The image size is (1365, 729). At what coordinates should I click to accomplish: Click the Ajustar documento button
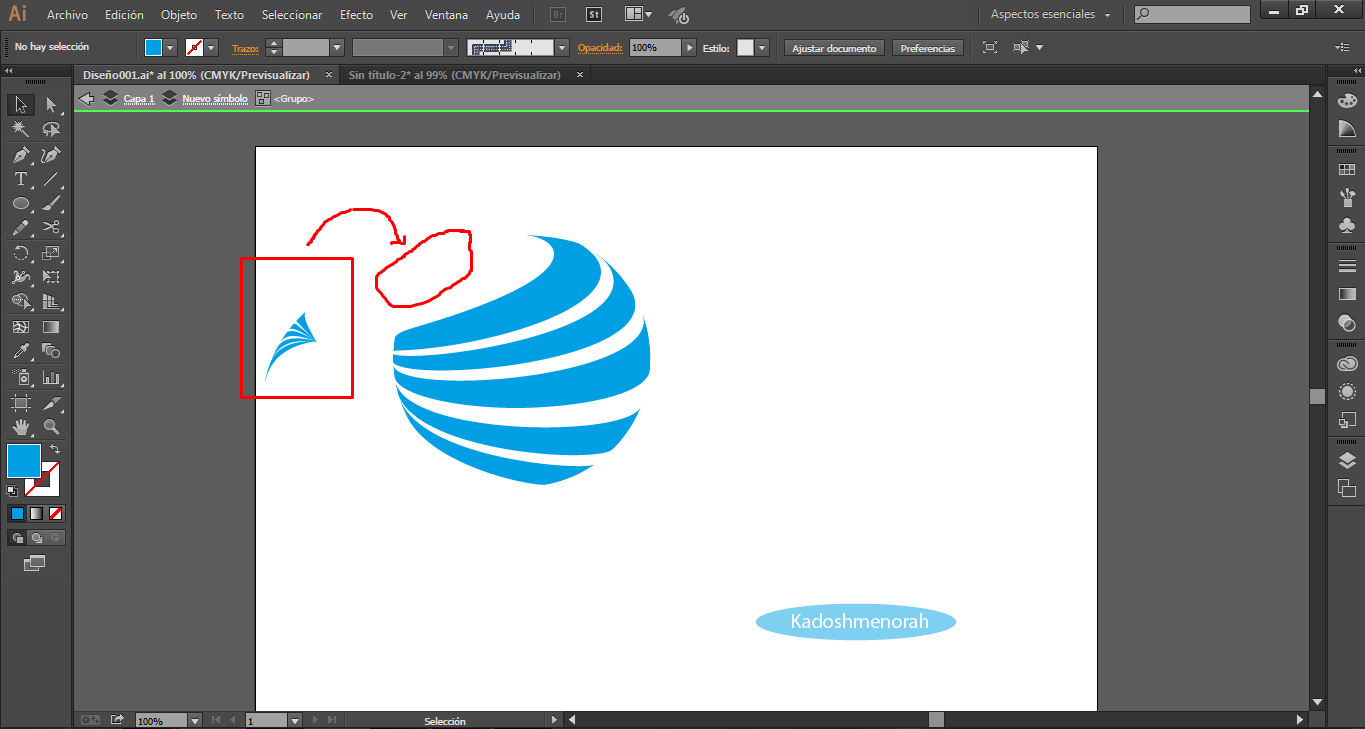(x=834, y=48)
